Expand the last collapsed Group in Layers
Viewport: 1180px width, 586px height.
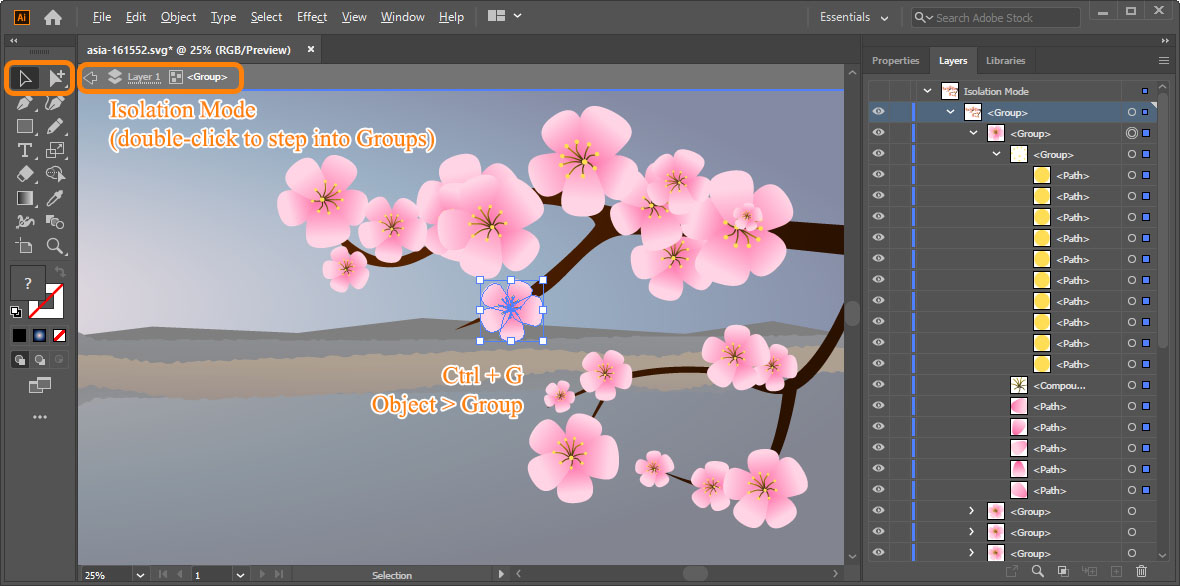coord(971,553)
